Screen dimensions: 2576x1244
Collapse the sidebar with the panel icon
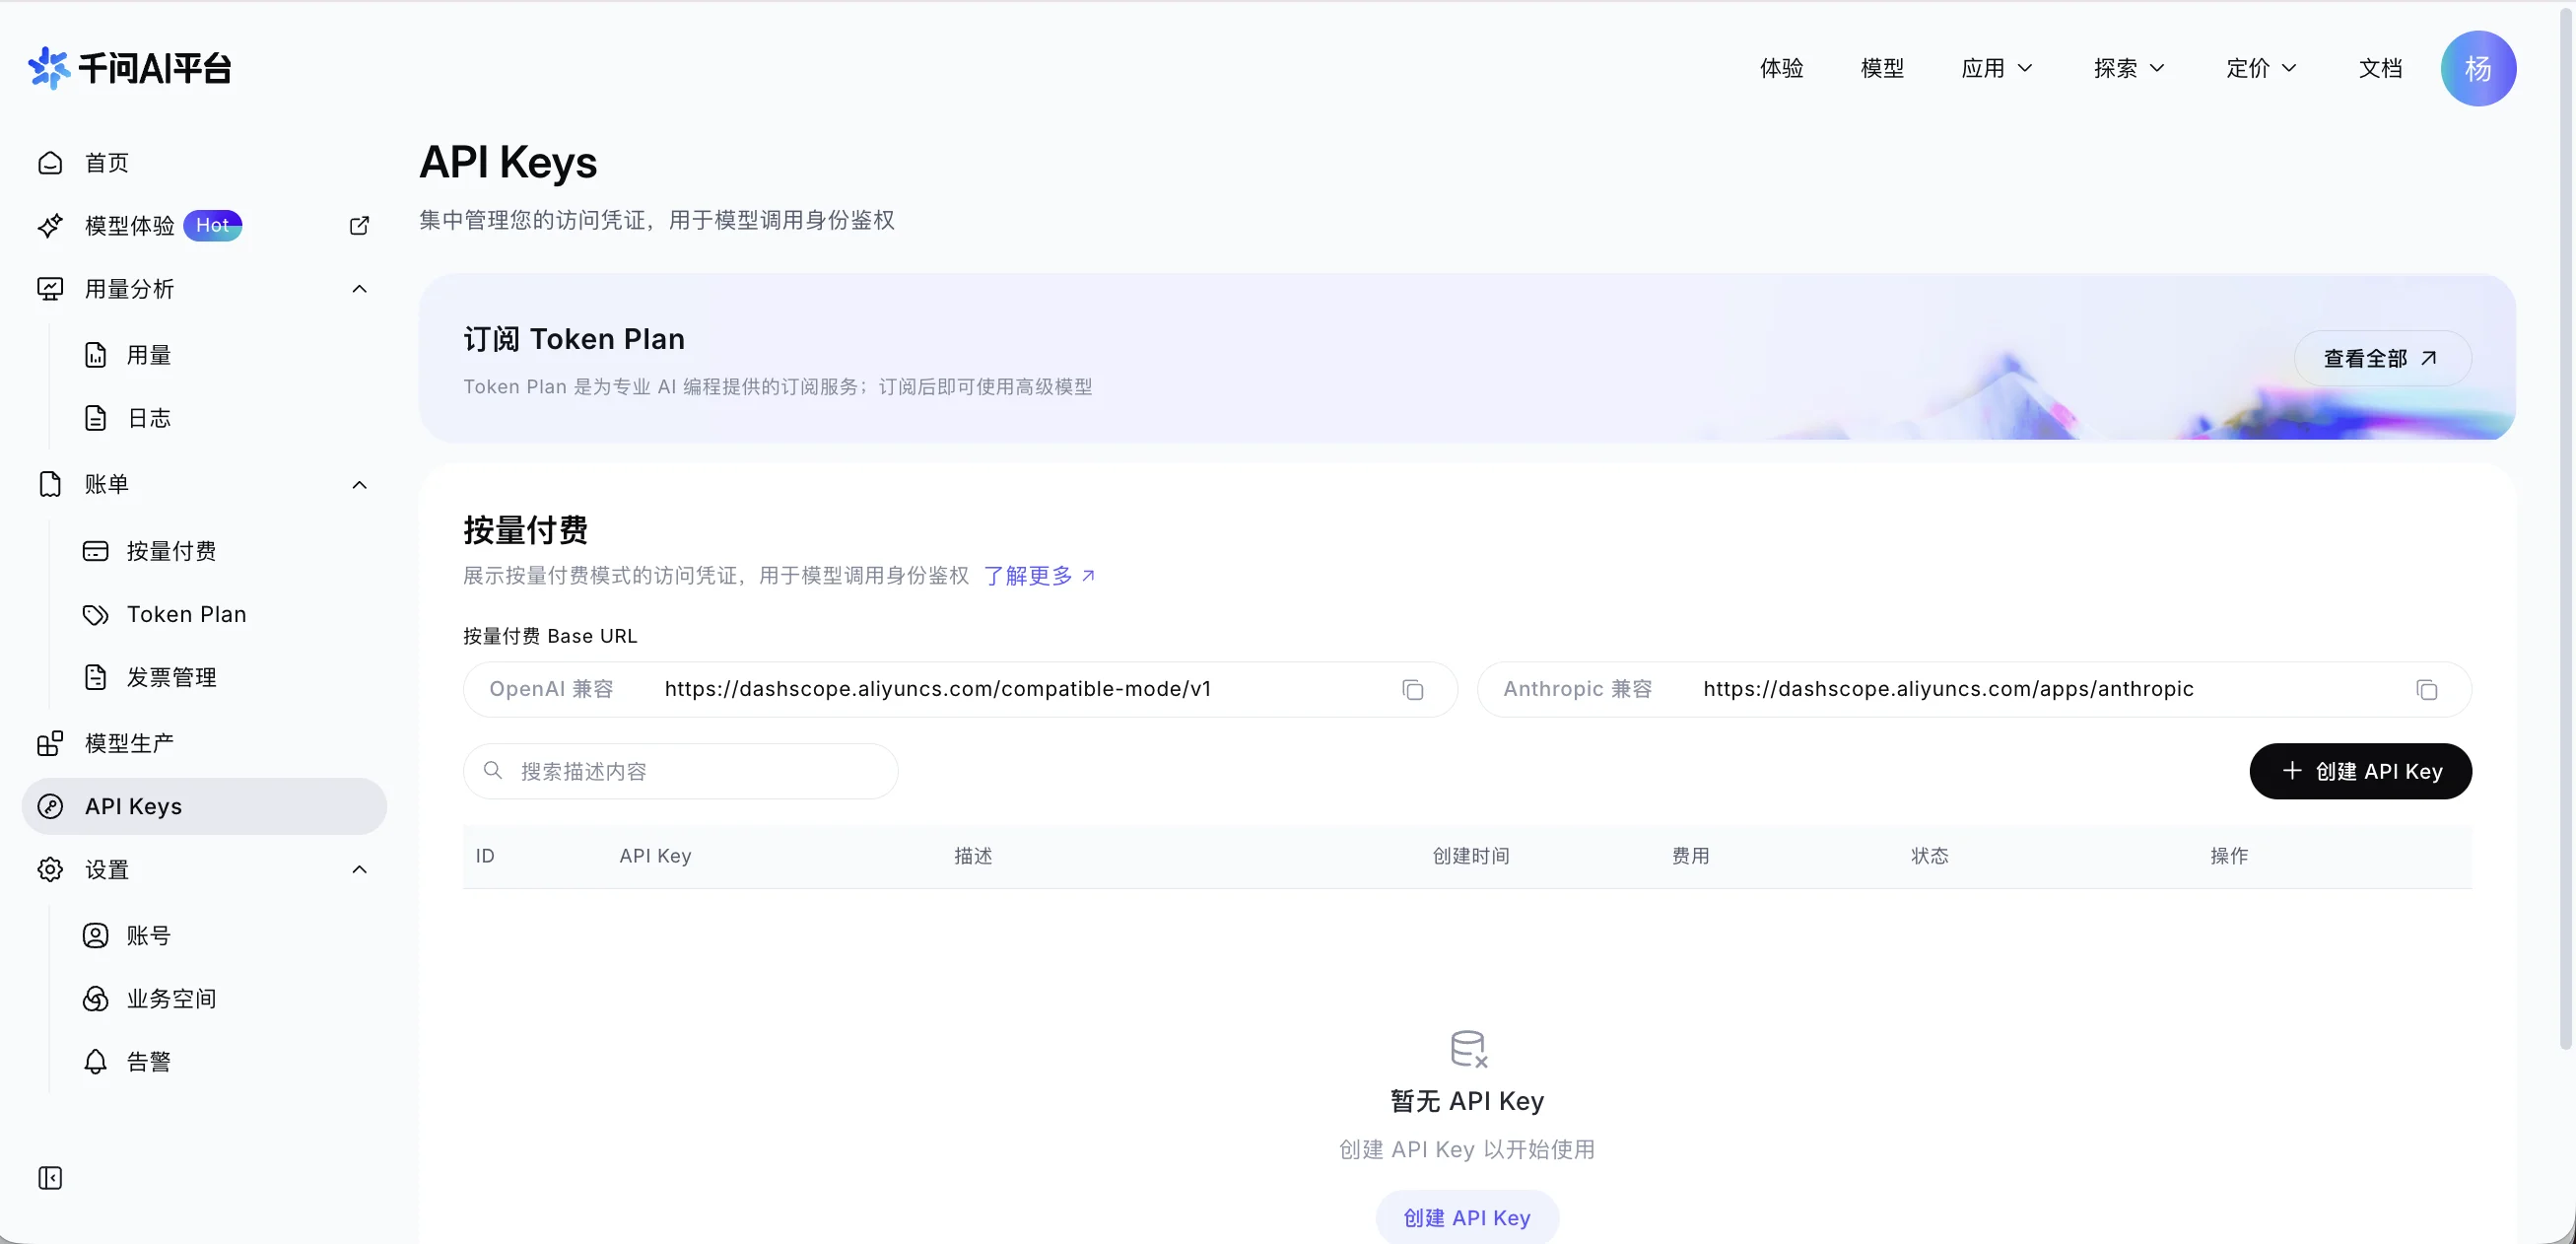click(50, 1178)
